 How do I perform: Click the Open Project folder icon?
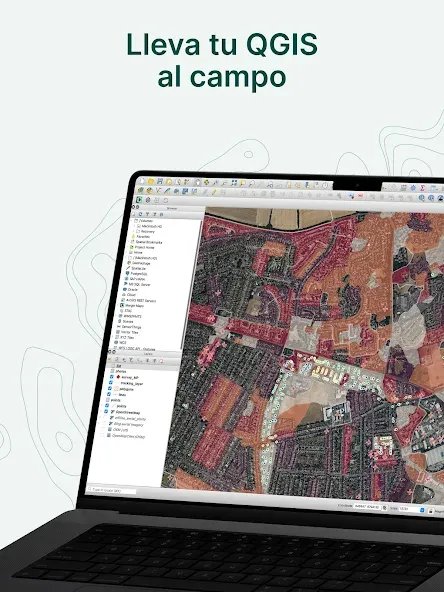pyautogui.click(x=151, y=181)
